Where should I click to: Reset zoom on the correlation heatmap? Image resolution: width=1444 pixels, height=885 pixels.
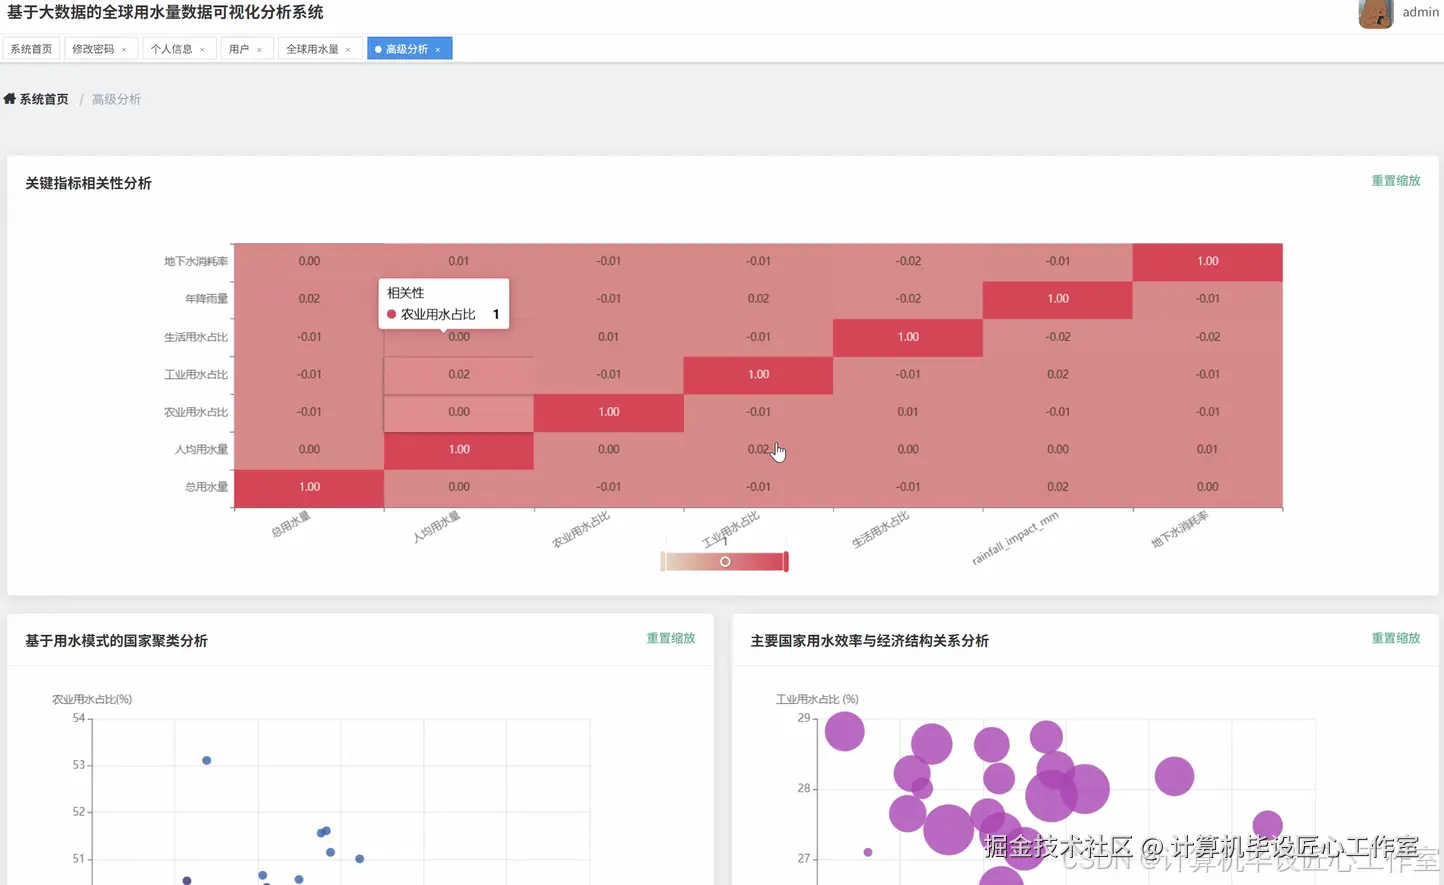click(x=1395, y=181)
